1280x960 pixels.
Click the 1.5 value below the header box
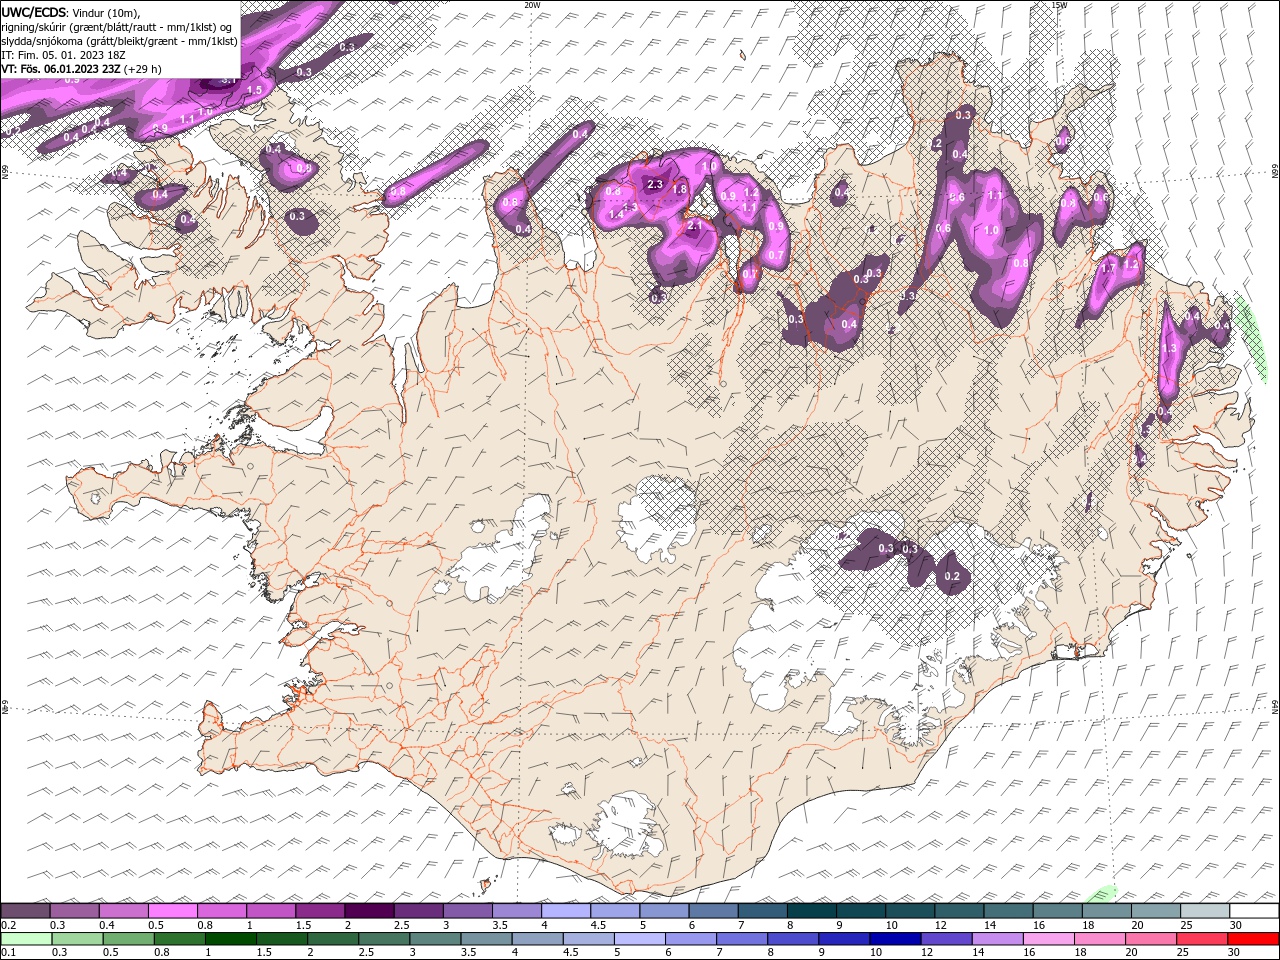[x=254, y=90]
